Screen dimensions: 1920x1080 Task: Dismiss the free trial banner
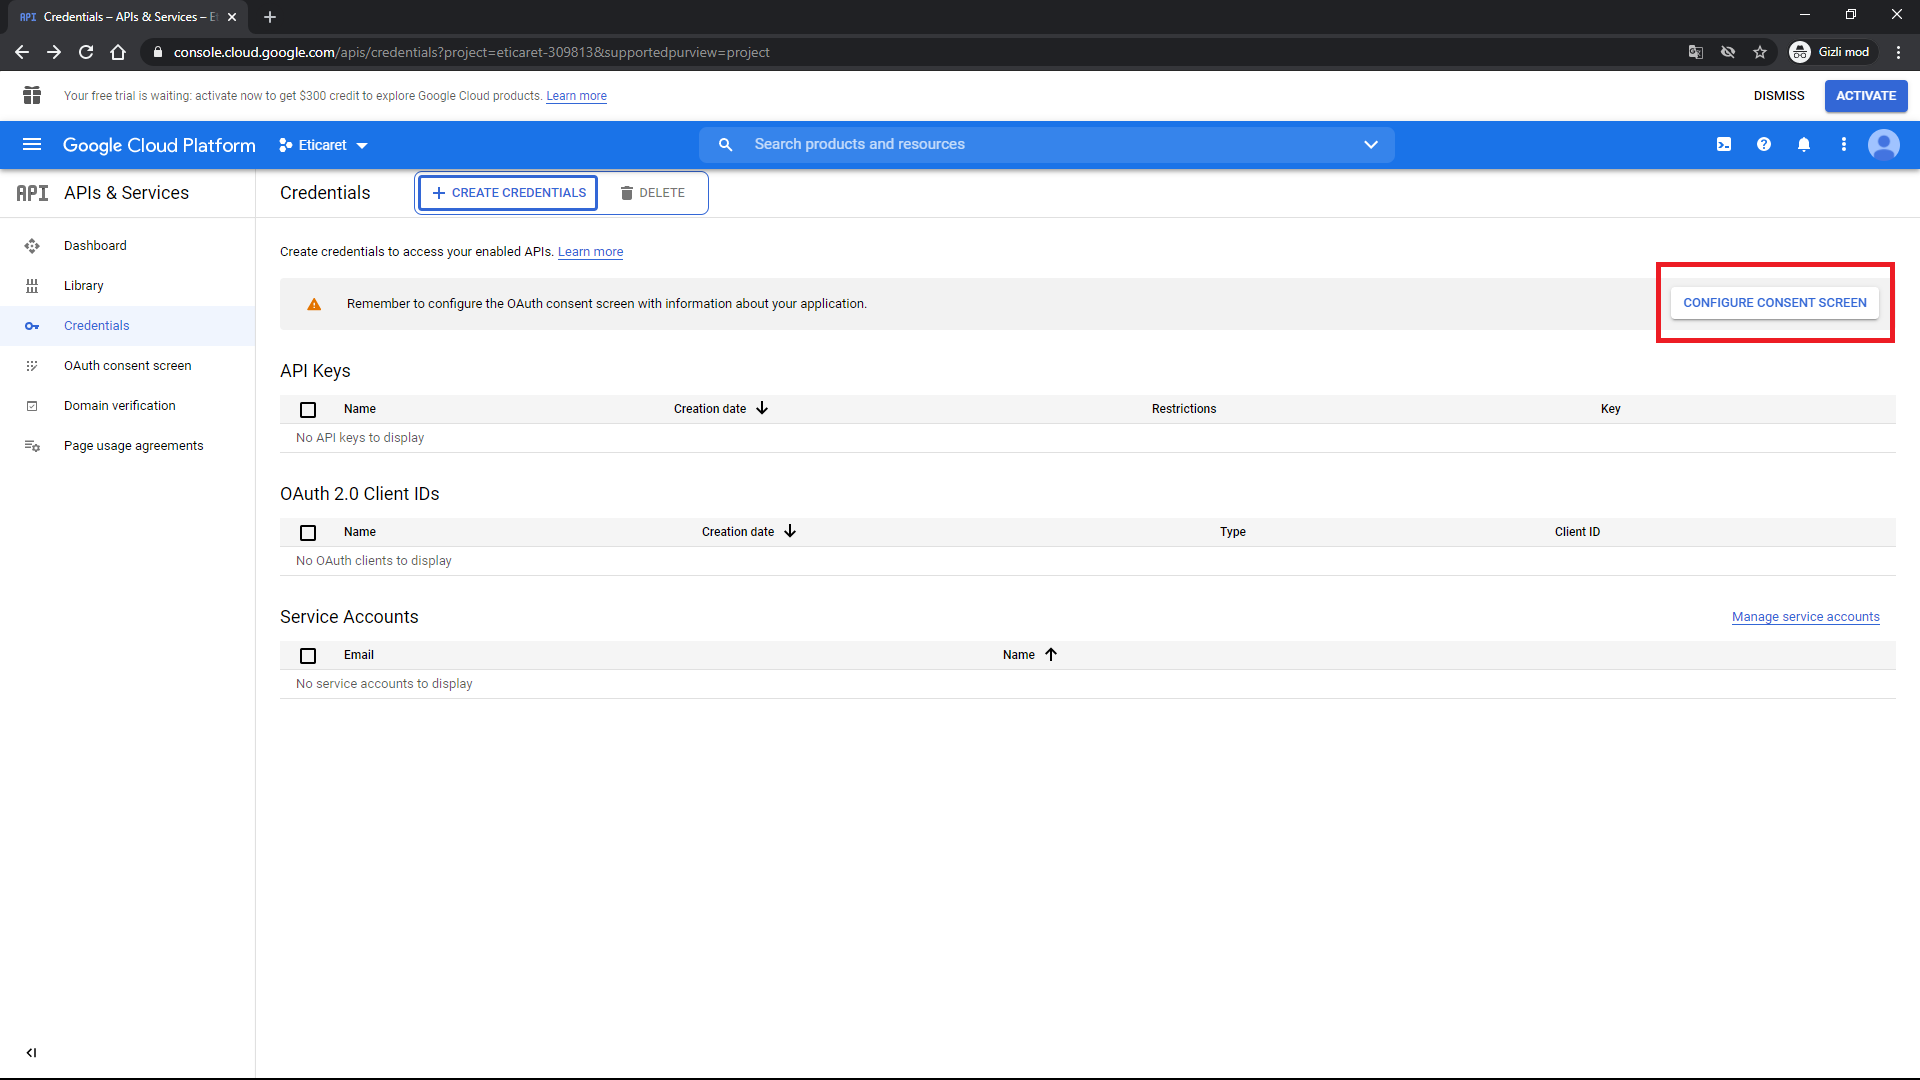(1779, 96)
